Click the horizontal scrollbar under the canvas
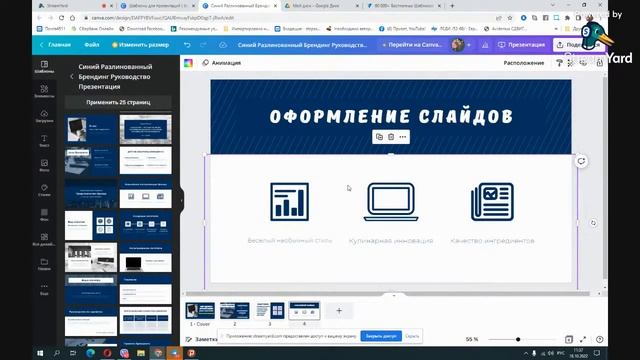The image size is (640, 360). coord(388,293)
